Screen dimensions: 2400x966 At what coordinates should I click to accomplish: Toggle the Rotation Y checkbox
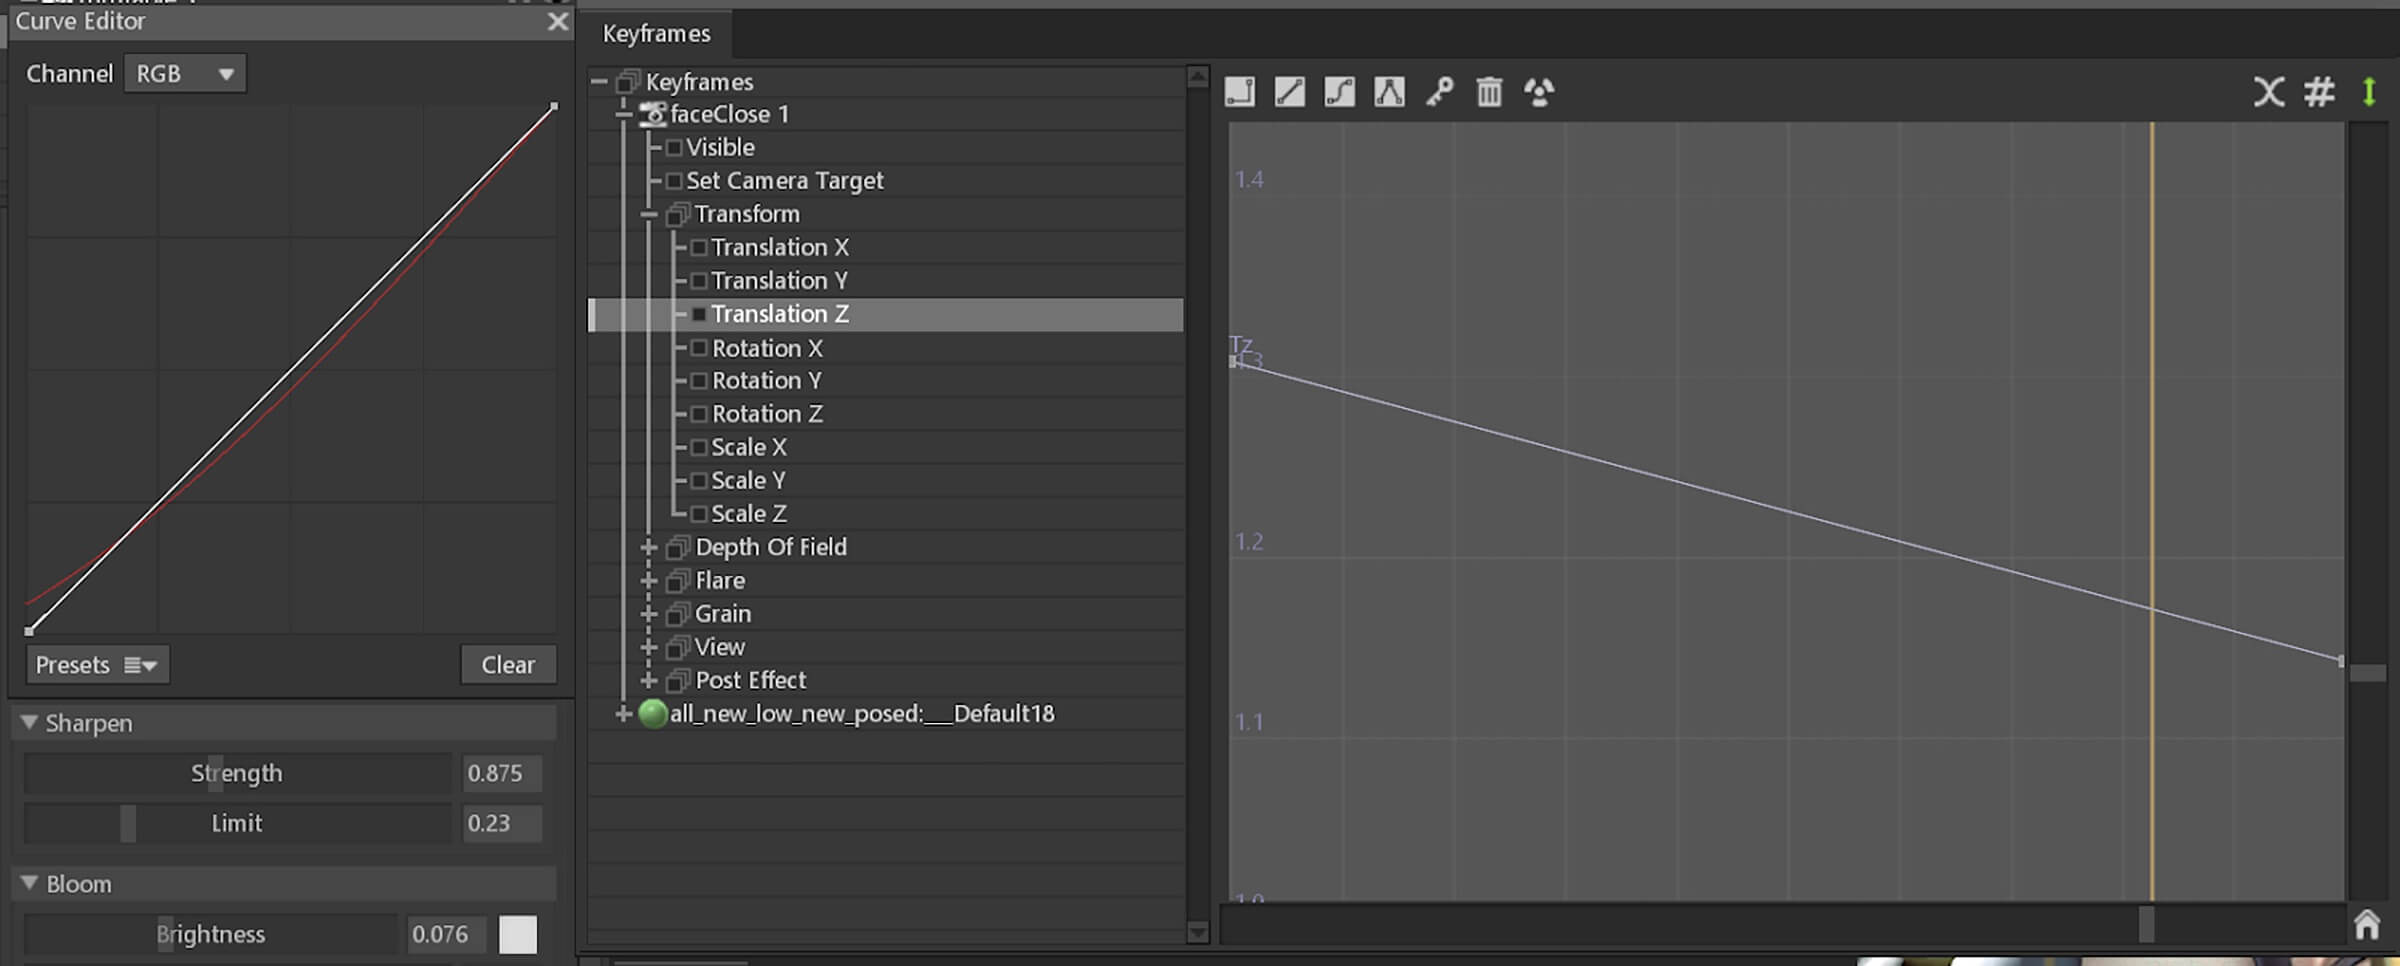point(699,381)
